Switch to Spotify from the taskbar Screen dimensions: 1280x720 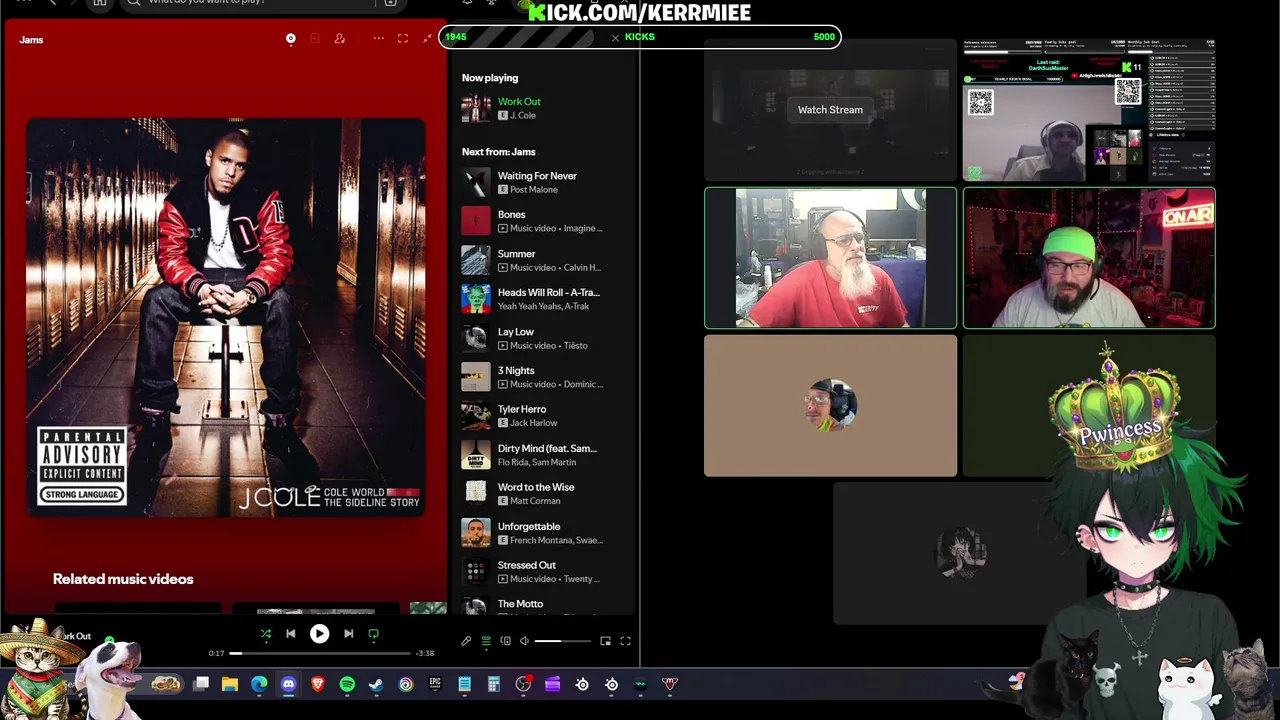[x=347, y=684]
